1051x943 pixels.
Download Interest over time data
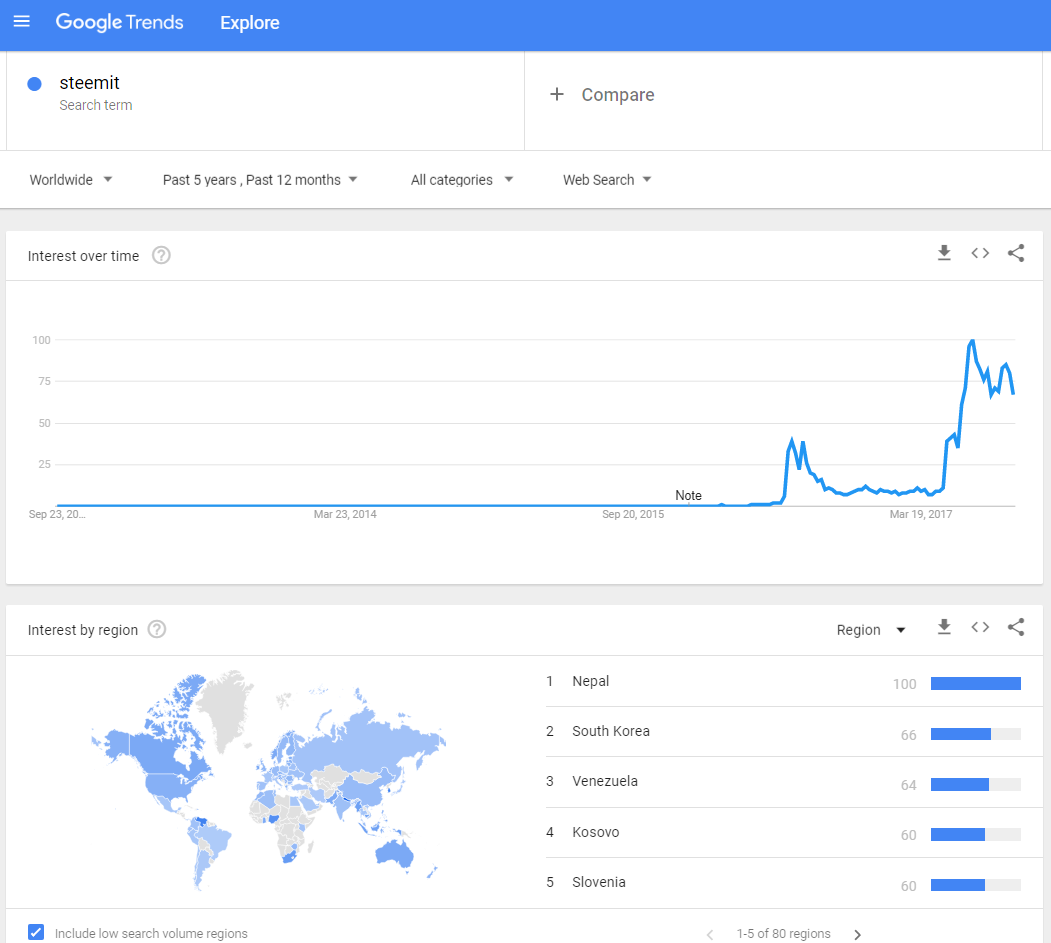944,253
